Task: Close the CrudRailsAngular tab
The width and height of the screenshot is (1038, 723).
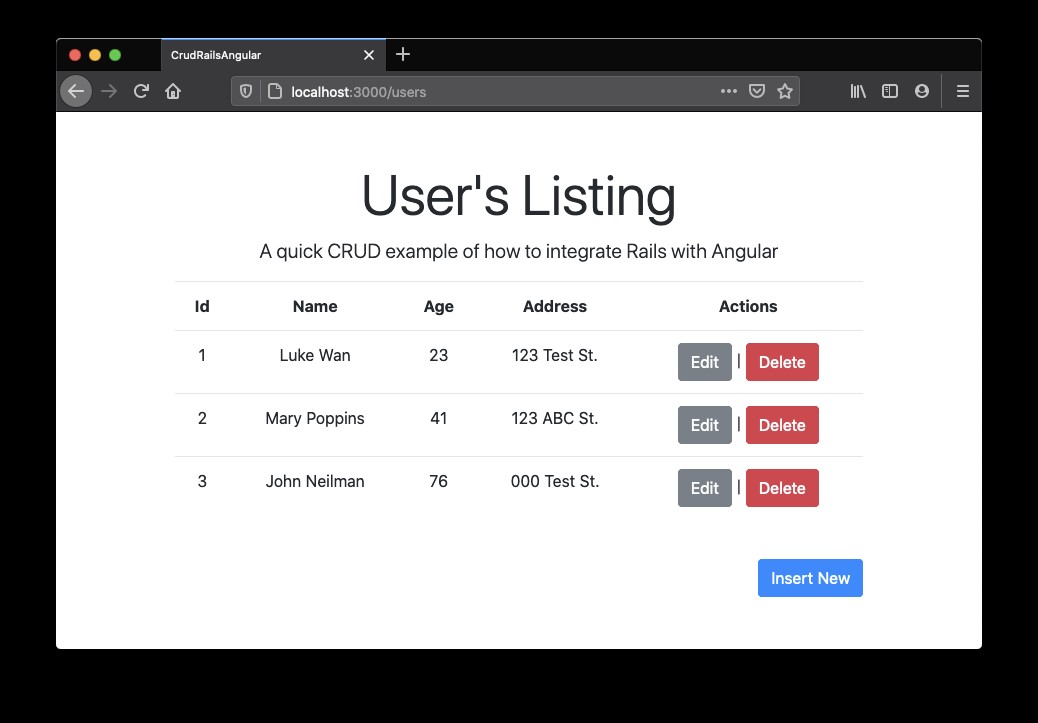Action: (369, 55)
